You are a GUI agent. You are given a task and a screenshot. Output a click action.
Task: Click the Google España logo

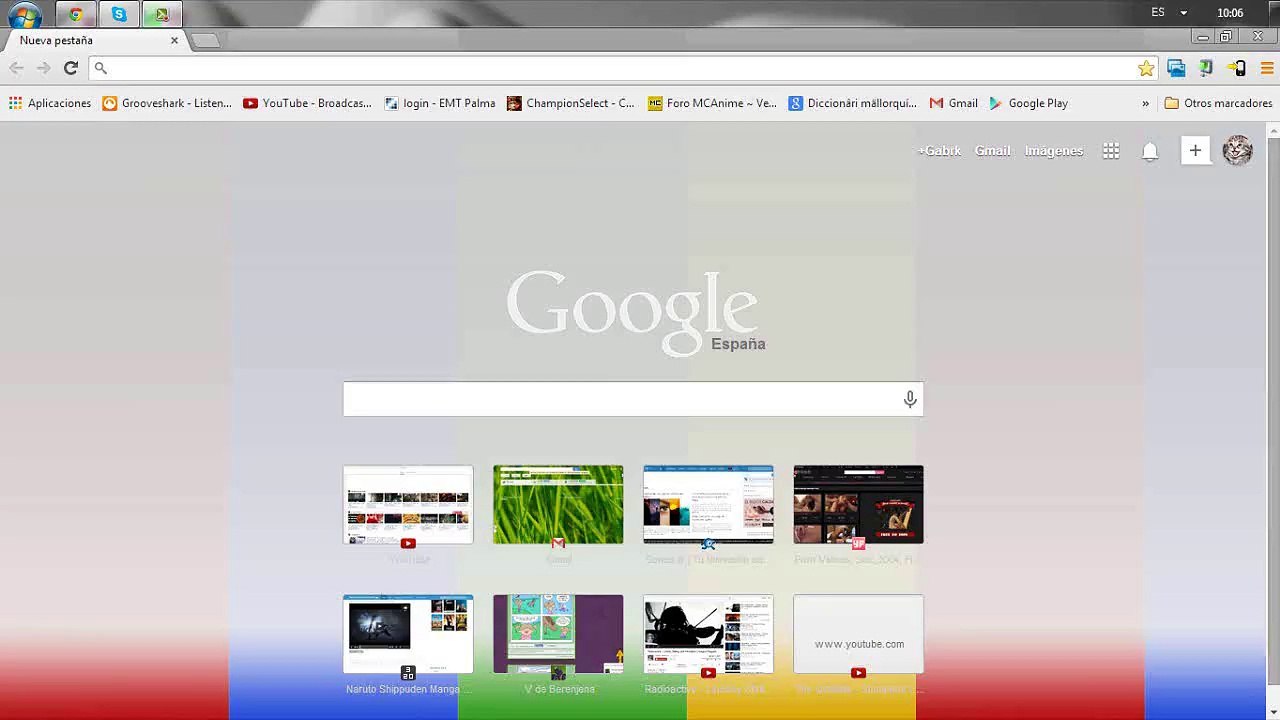(x=635, y=312)
